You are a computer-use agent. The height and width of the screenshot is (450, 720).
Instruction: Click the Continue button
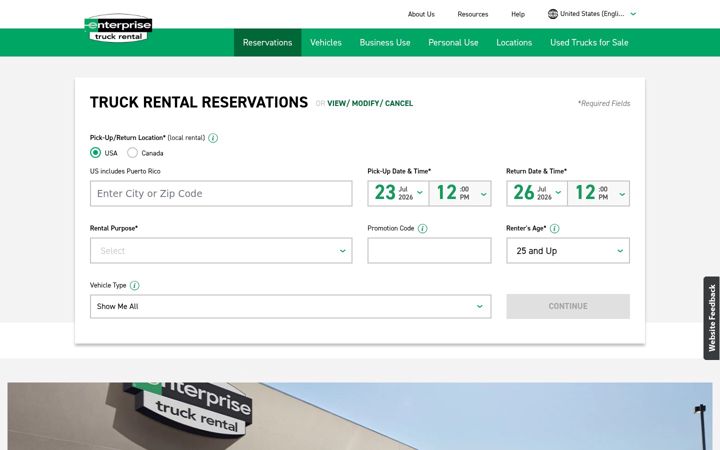point(568,306)
